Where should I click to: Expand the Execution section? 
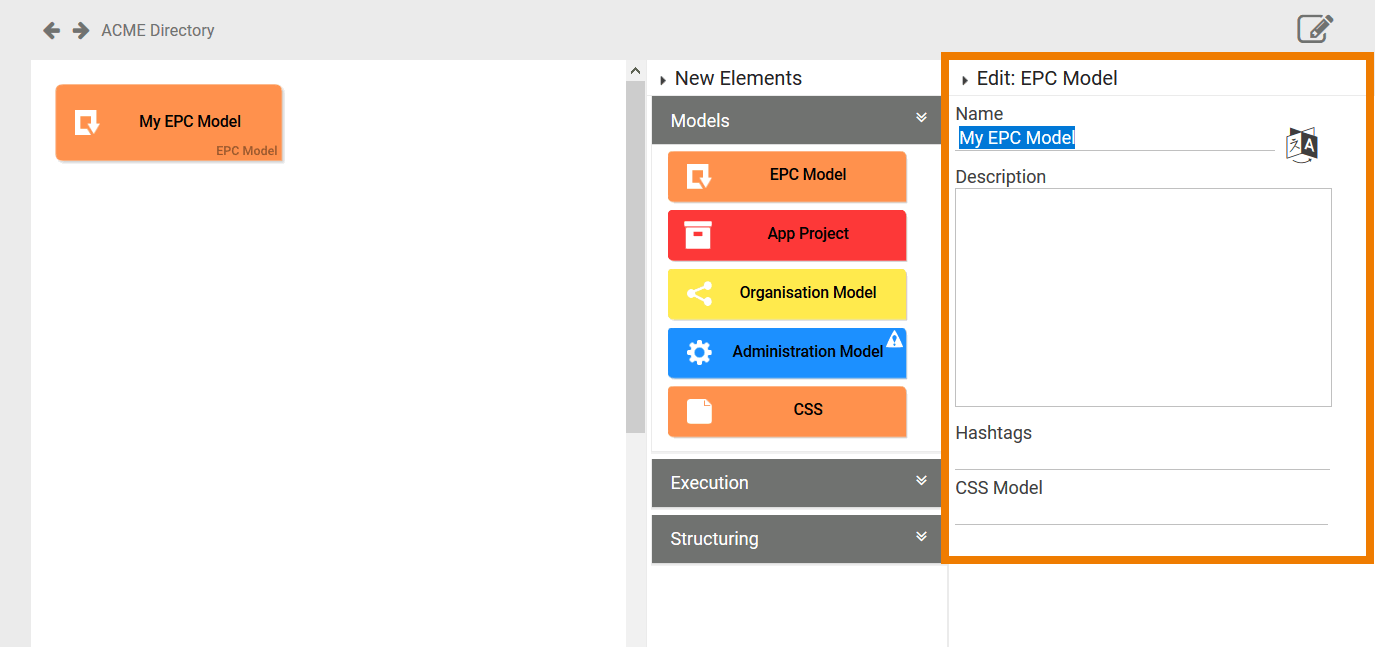pos(921,481)
